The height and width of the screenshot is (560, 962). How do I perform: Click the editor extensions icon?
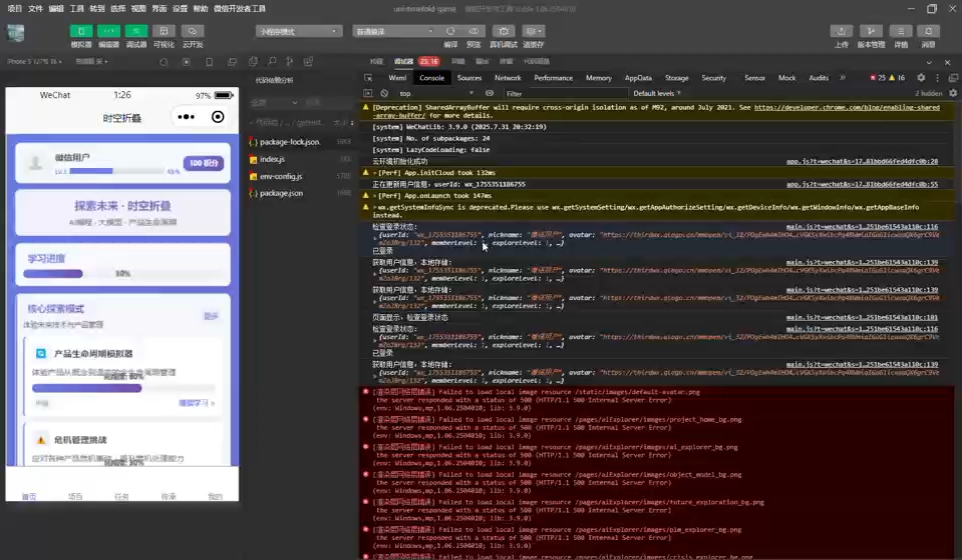tap(308, 61)
